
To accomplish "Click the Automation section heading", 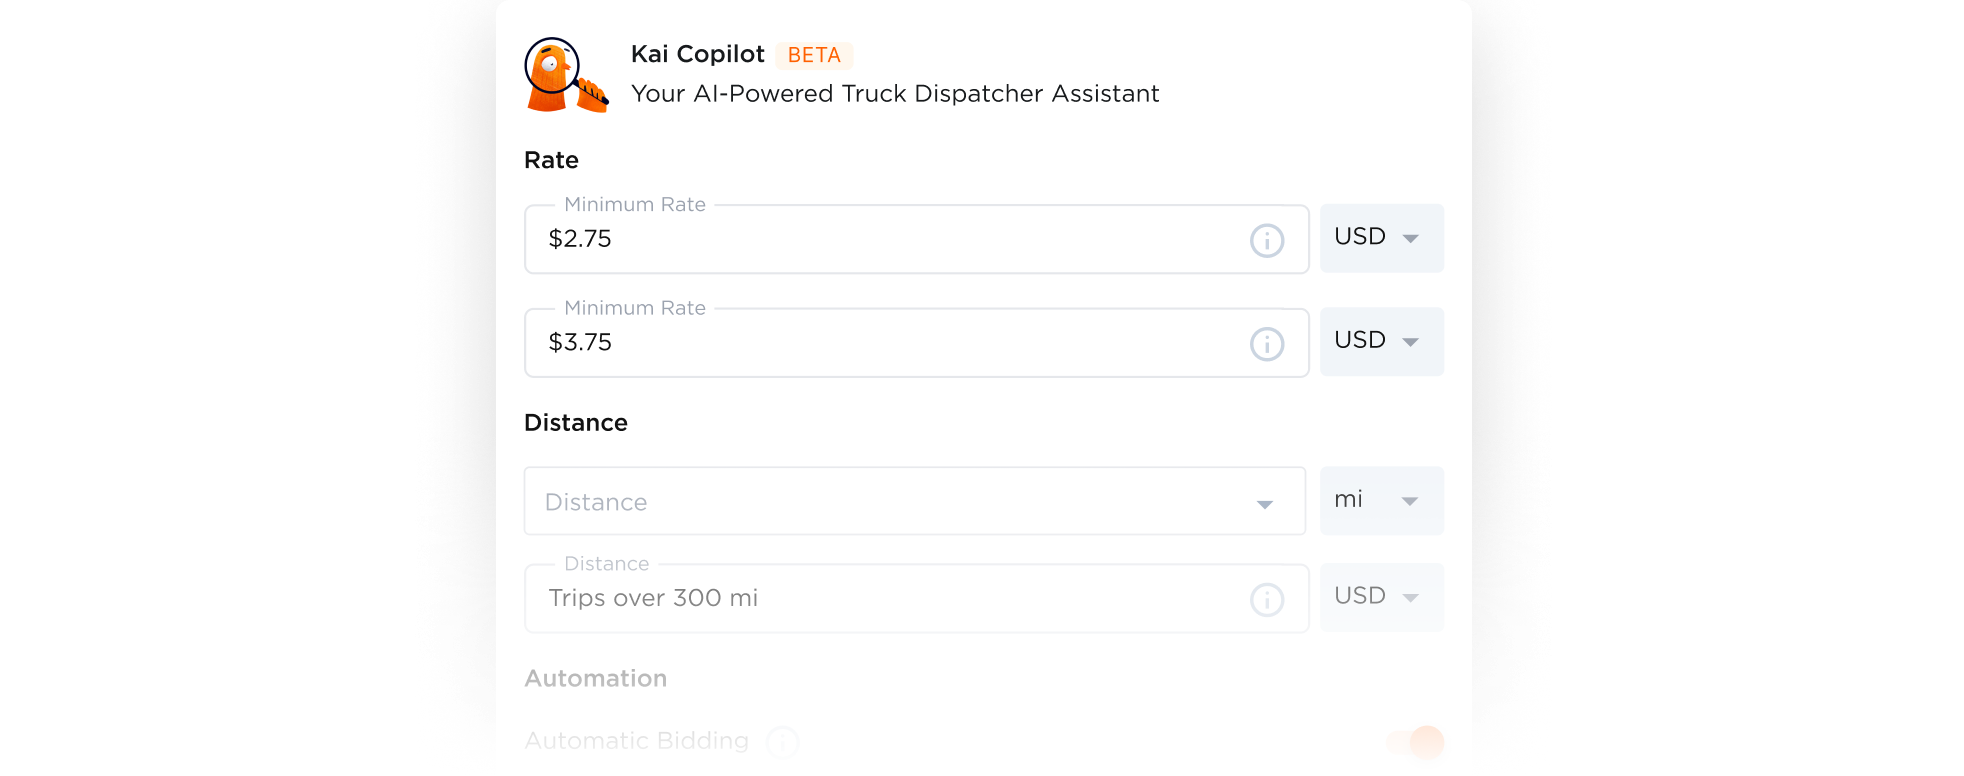I will pos(595,679).
